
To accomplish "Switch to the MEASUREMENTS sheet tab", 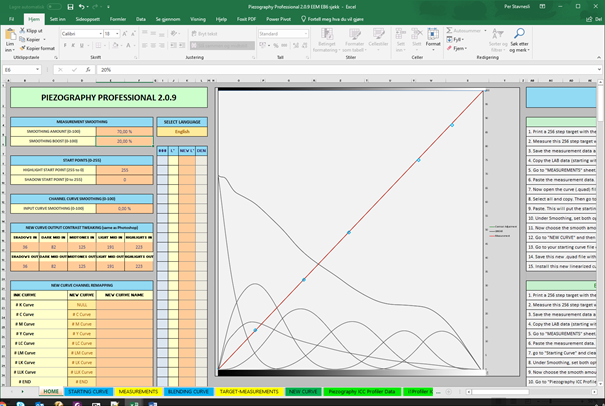I will (x=138, y=392).
